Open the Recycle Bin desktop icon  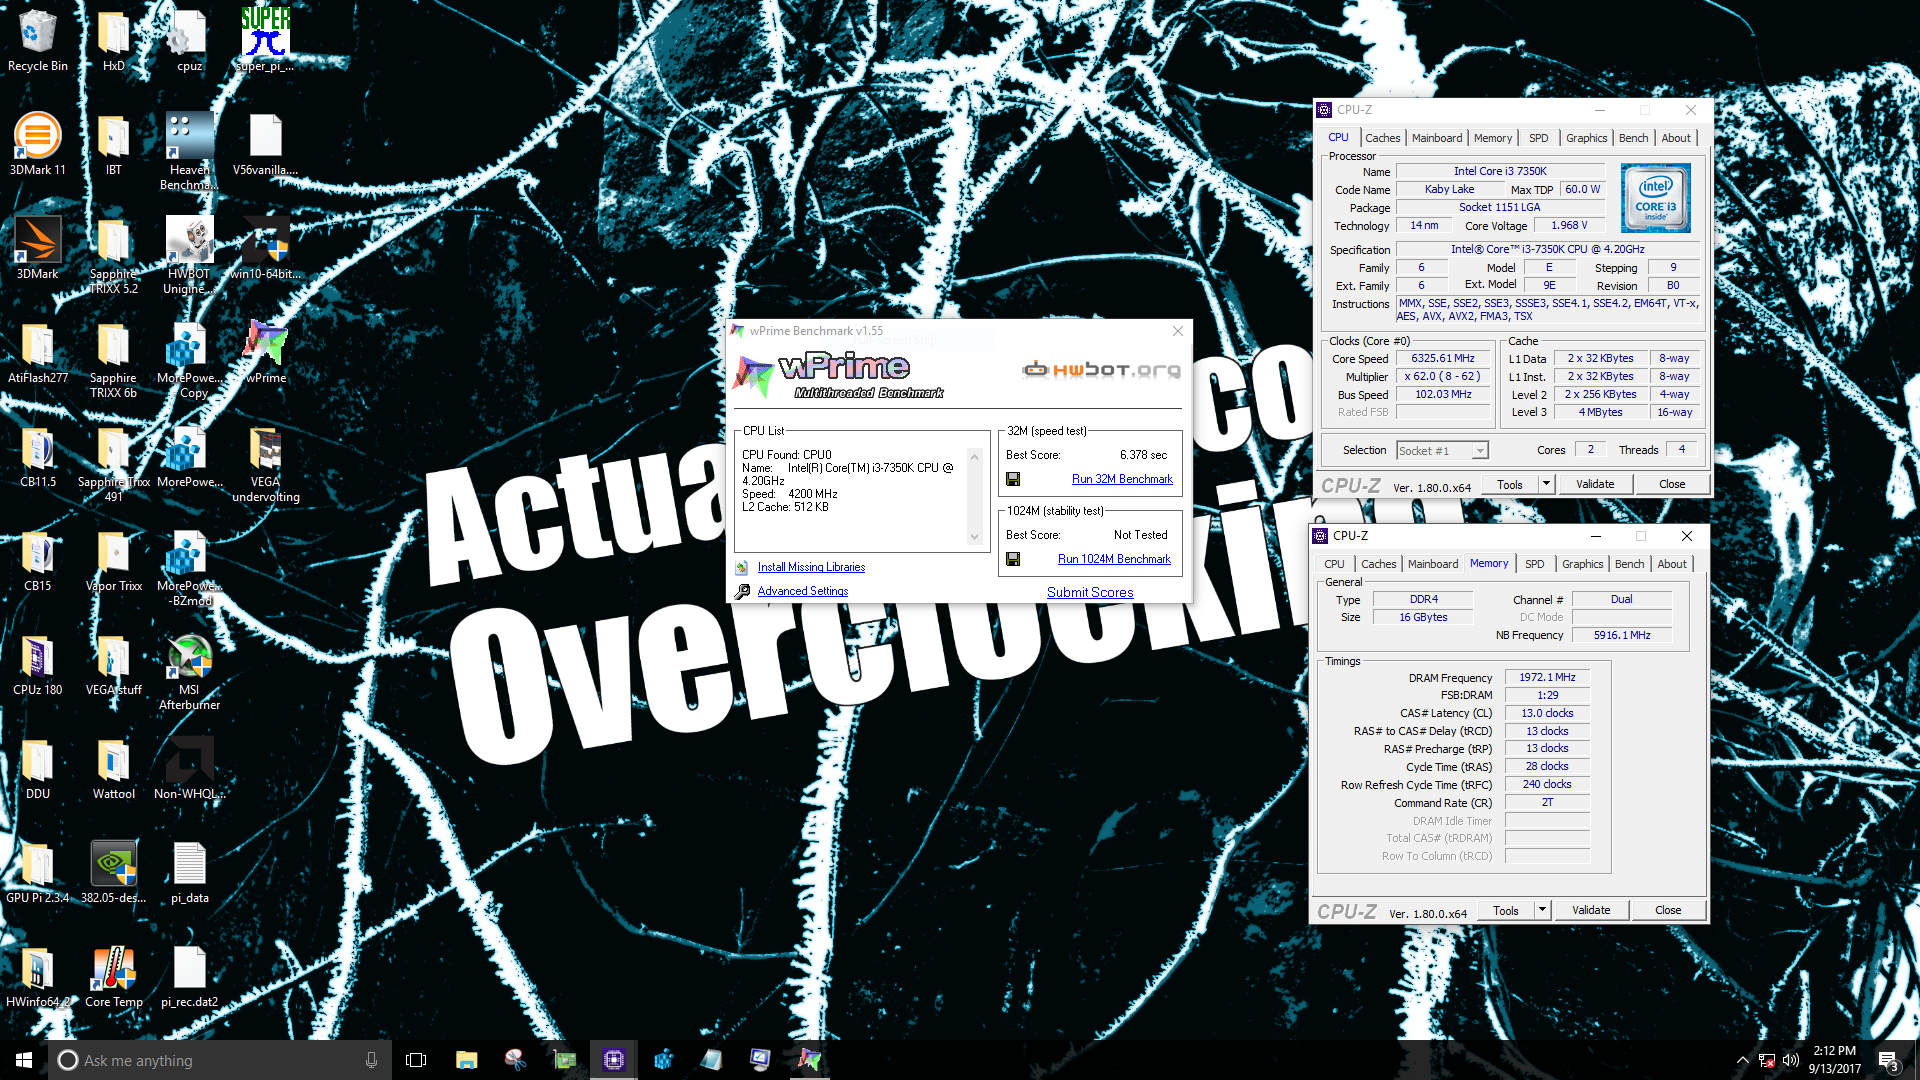tap(37, 40)
